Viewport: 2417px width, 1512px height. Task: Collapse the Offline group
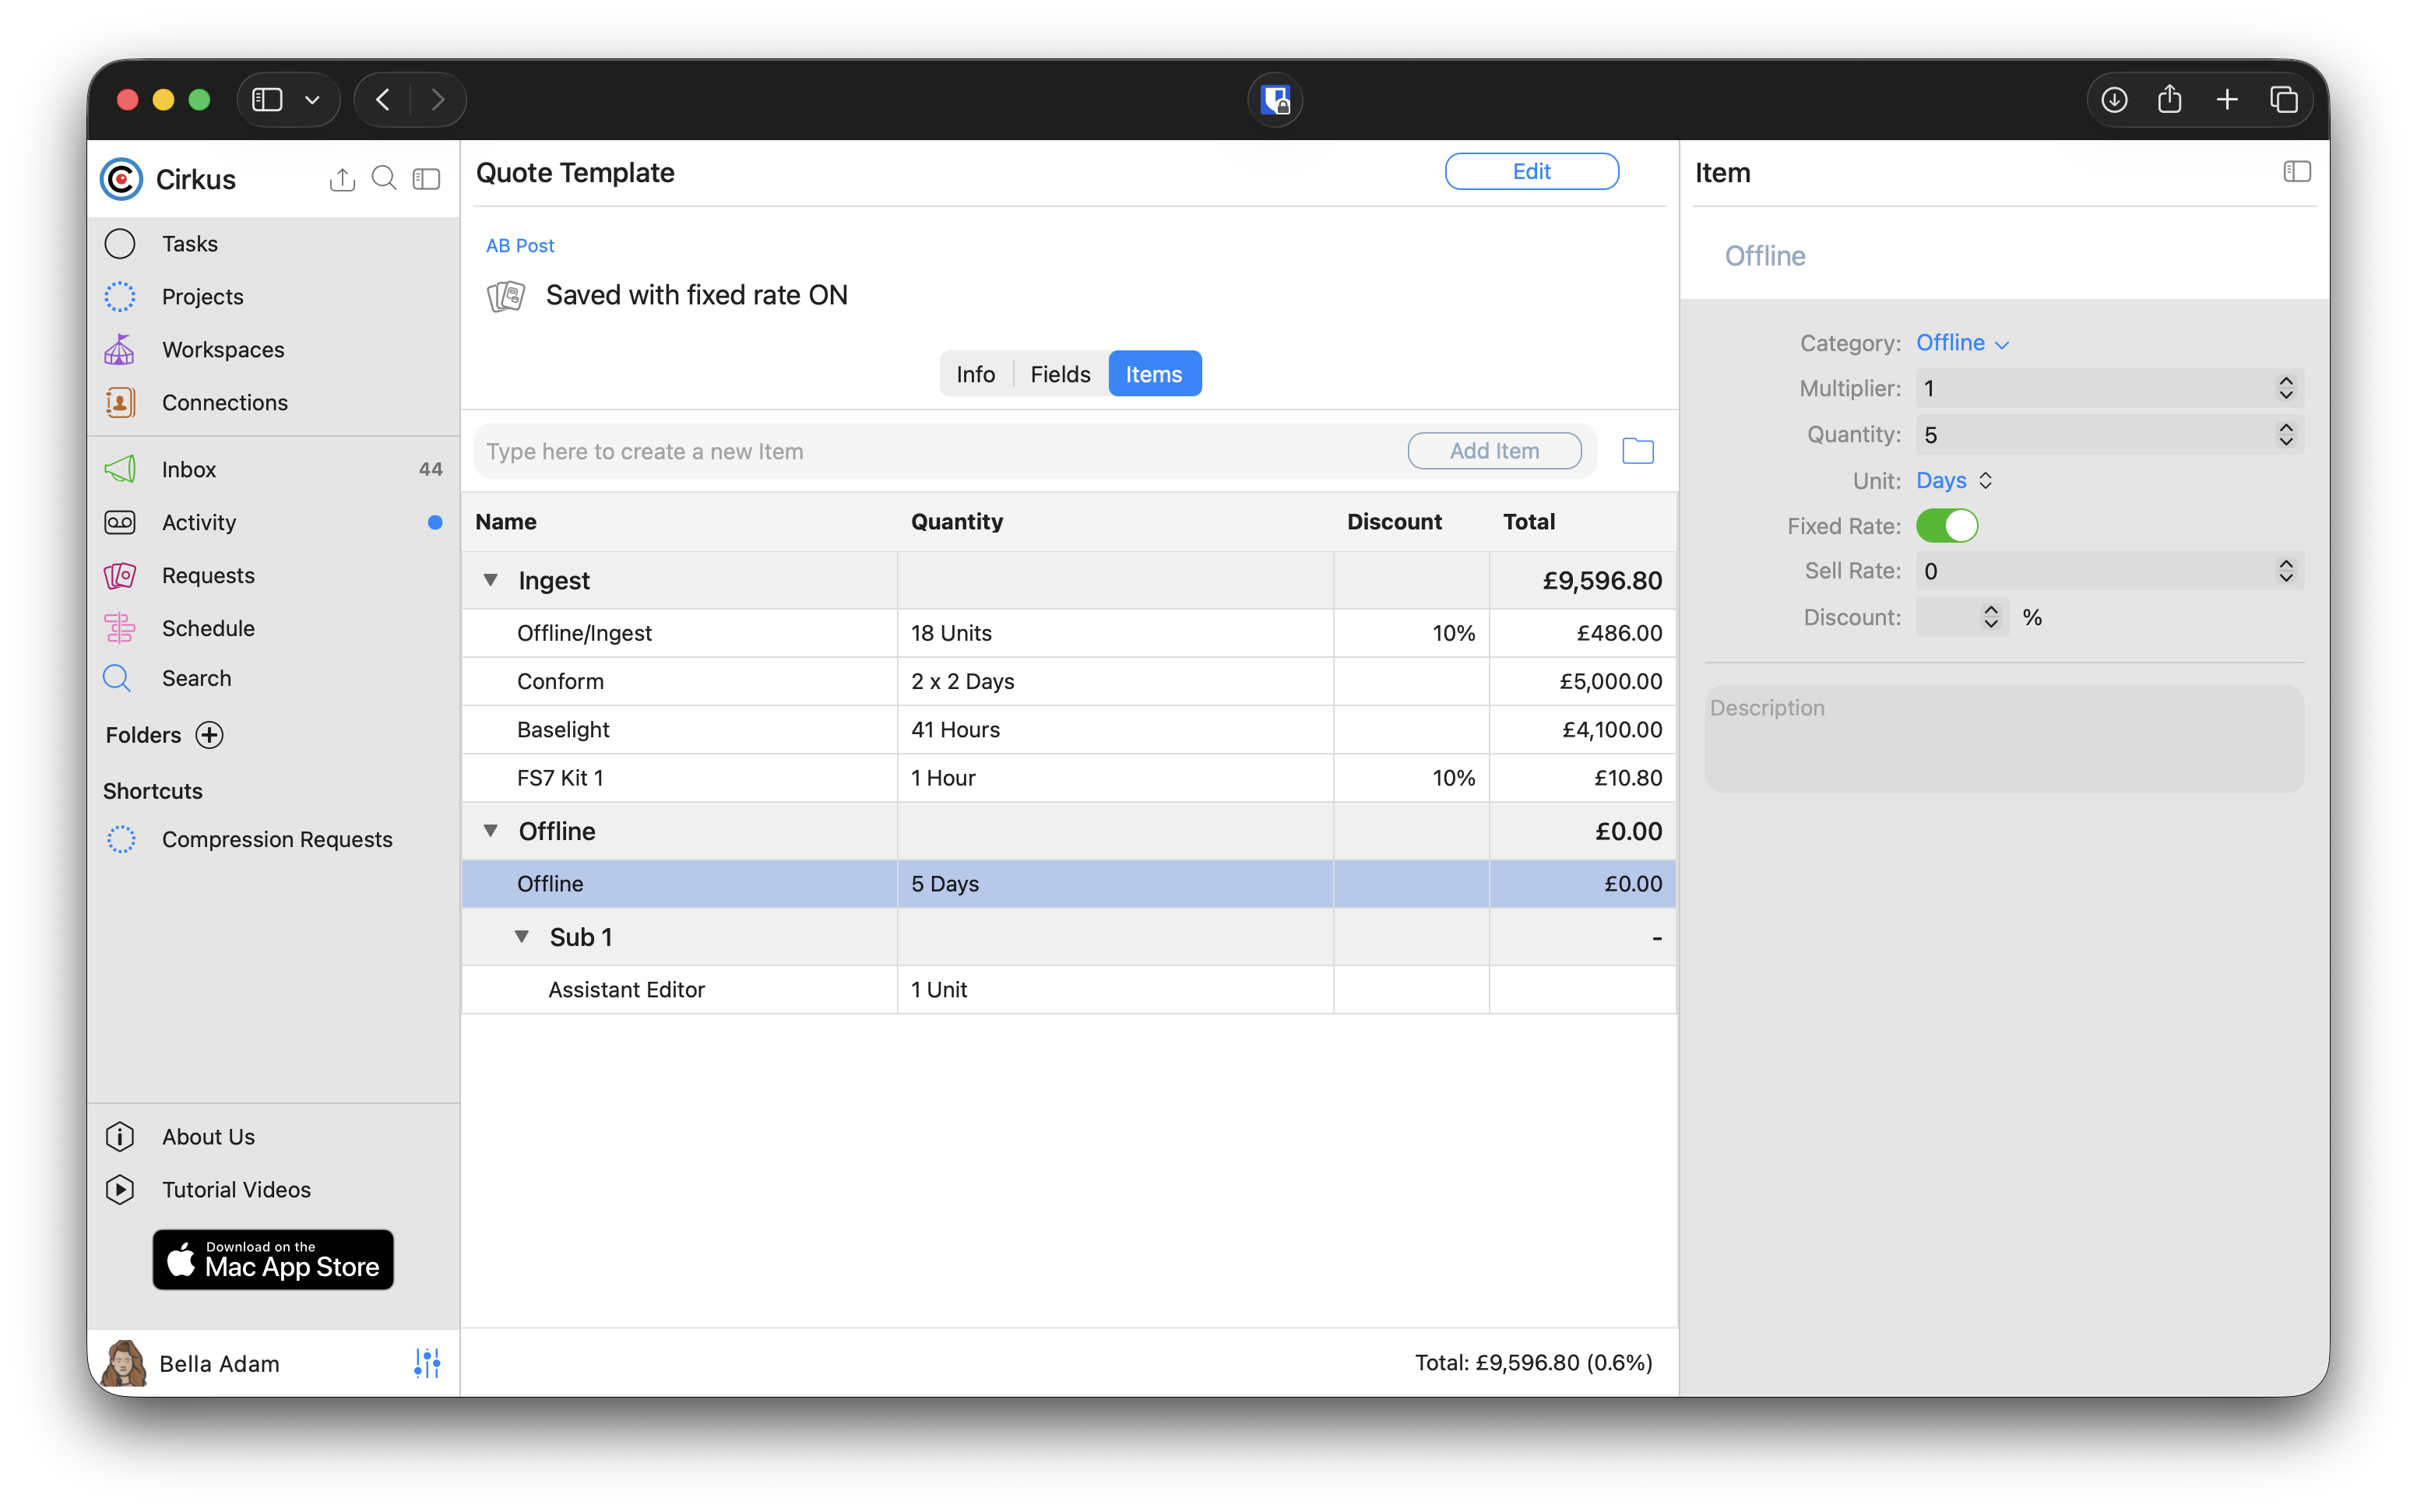[490, 831]
